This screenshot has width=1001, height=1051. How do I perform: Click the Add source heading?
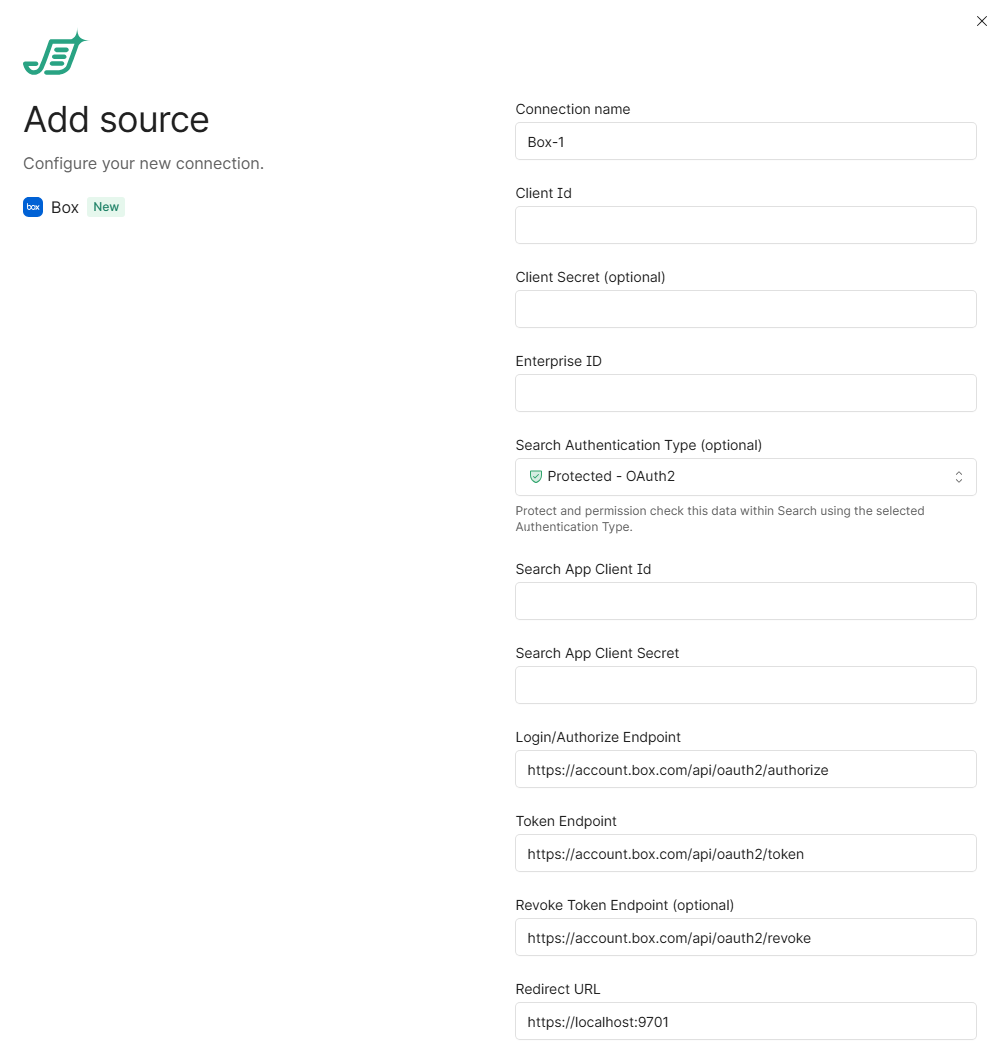(x=116, y=120)
